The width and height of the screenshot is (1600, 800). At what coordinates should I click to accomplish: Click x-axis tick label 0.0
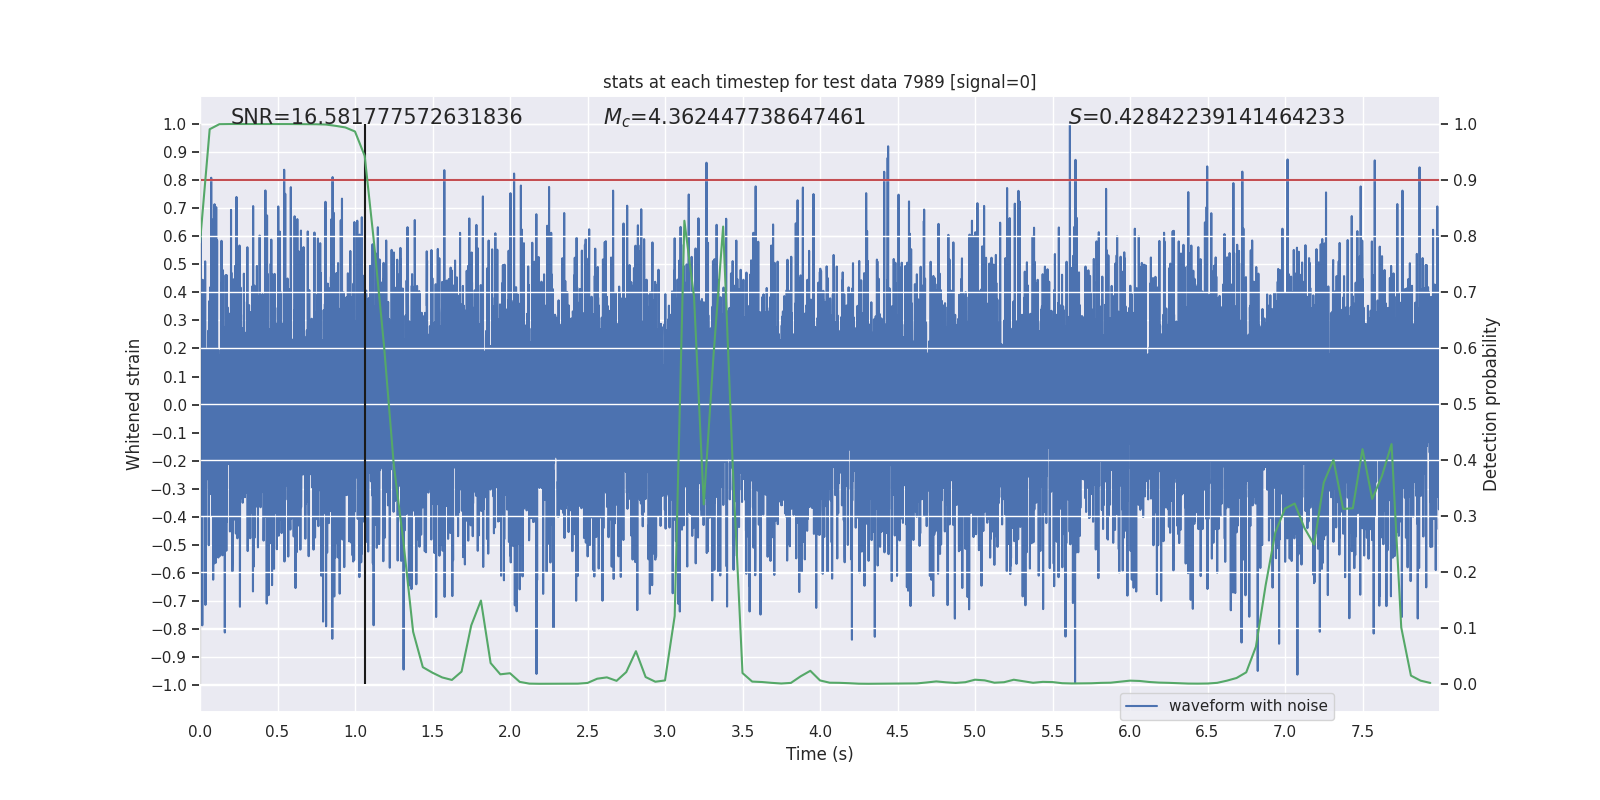[x=200, y=732]
